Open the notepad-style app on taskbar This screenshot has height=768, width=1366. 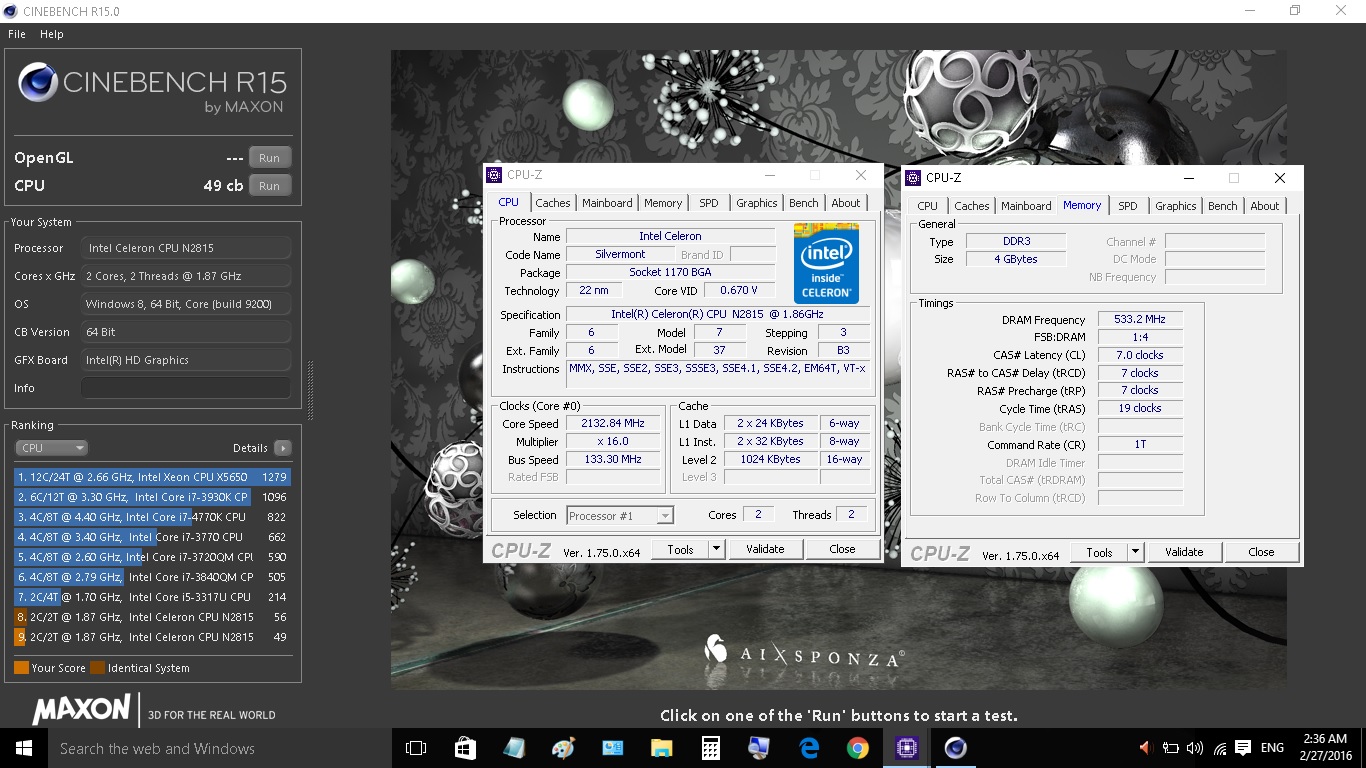pyautogui.click(x=514, y=748)
